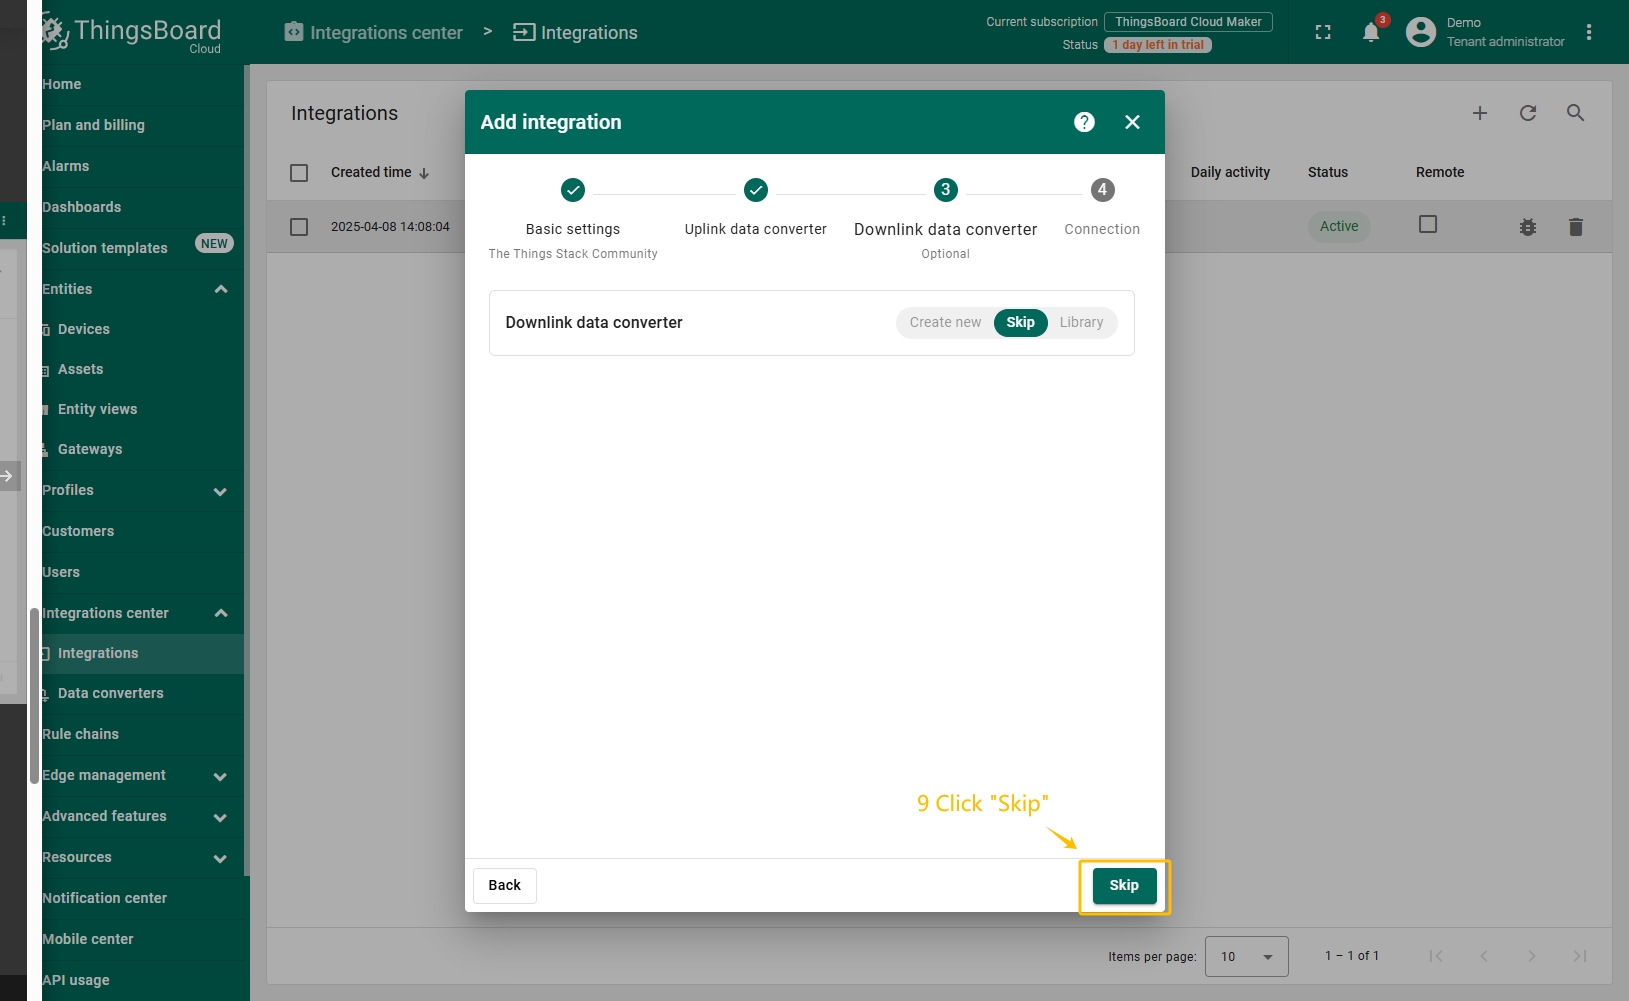This screenshot has height=1001, width=1629.
Task: Check the integration row checkbox
Action: 299,227
